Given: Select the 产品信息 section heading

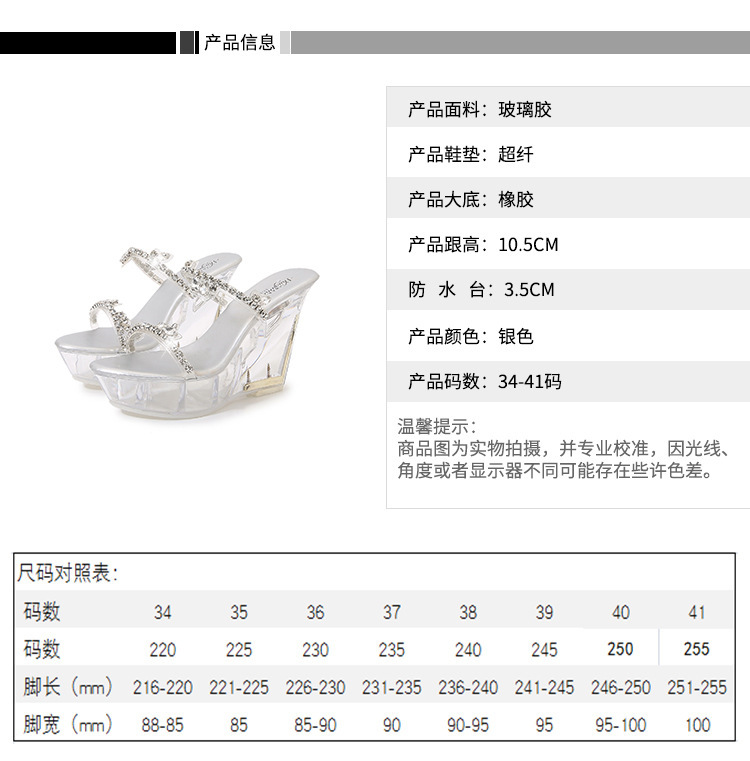Looking at the screenshot, I should click(x=240, y=43).
